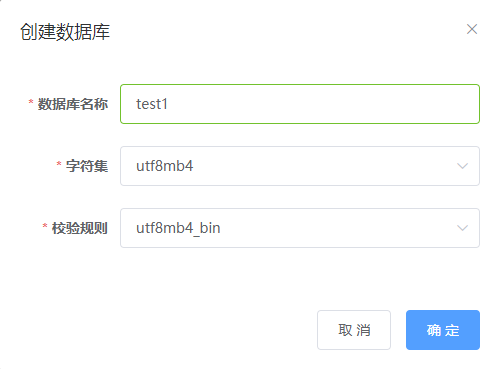Open the 校验规则 dropdown showing utf8mb4_bin
The width and height of the screenshot is (498, 369).
[x=300, y=228]
